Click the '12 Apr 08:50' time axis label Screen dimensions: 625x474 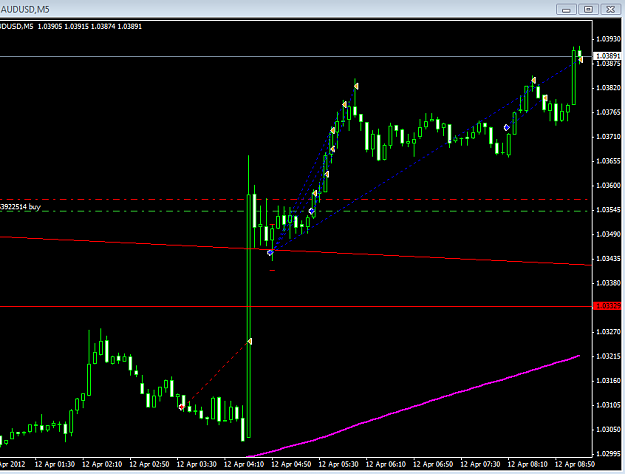[x=575, y=464]
